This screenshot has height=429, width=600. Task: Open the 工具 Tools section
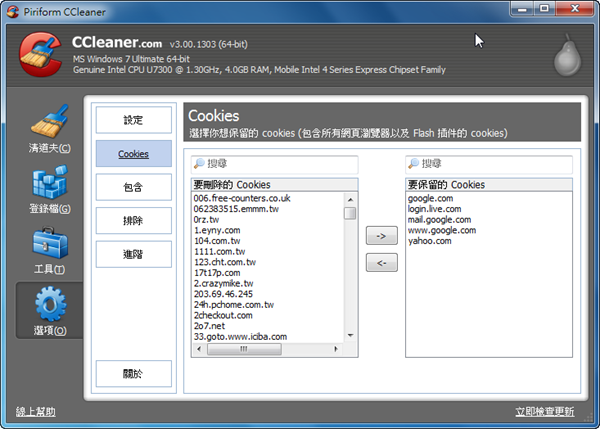coord(49,250)
